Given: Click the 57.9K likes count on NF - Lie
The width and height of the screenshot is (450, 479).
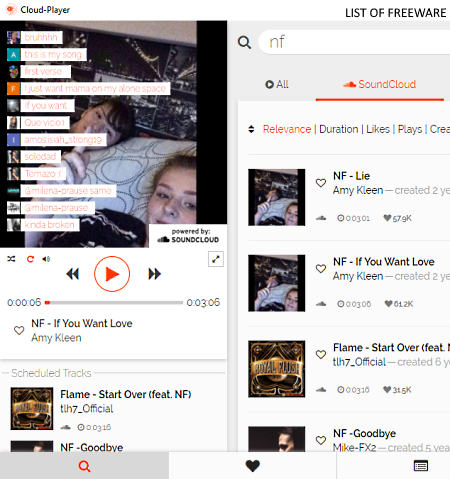Looking at the screenshot, I should pos(398,218).
